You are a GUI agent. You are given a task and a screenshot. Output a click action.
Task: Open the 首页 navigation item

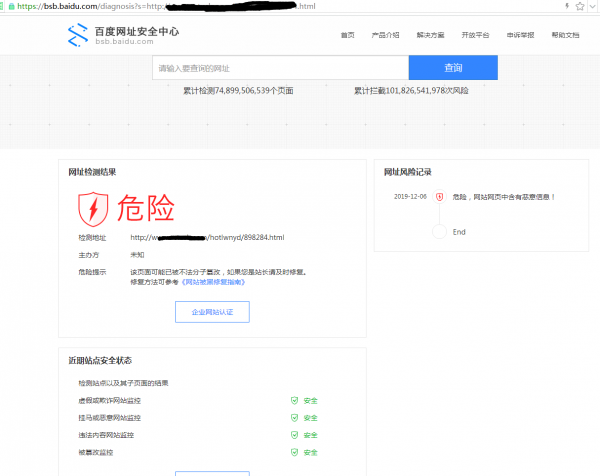[x=347, y=35]
